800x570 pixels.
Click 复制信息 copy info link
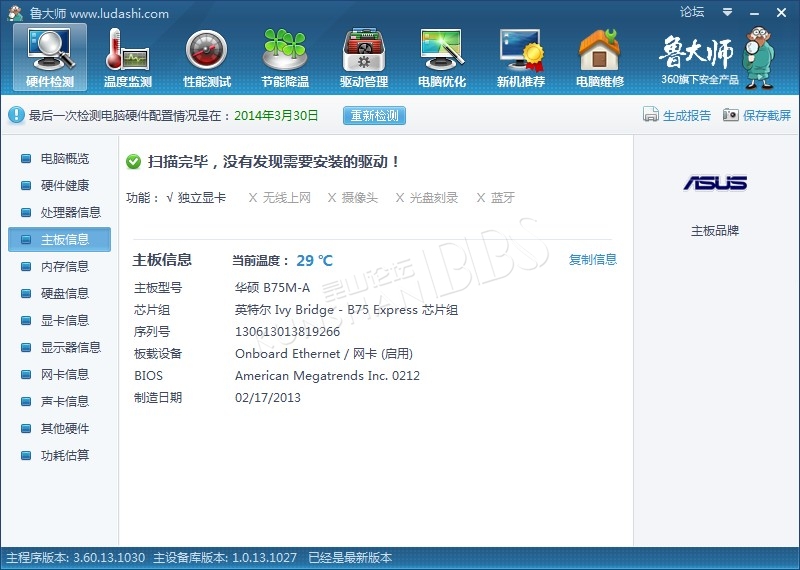593,260
